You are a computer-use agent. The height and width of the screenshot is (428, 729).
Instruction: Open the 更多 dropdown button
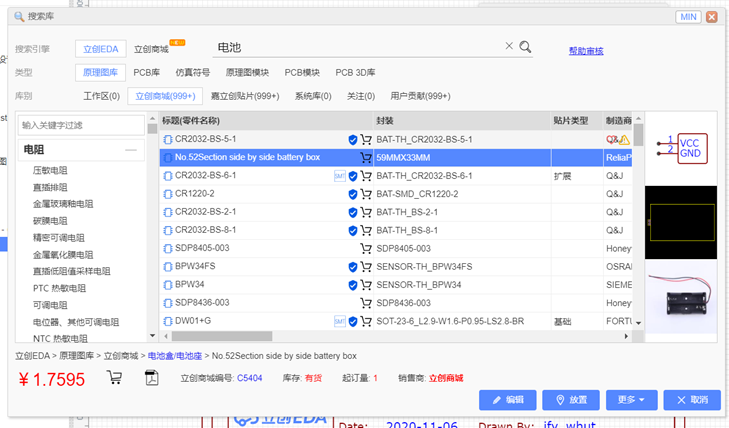pos(631,400)
